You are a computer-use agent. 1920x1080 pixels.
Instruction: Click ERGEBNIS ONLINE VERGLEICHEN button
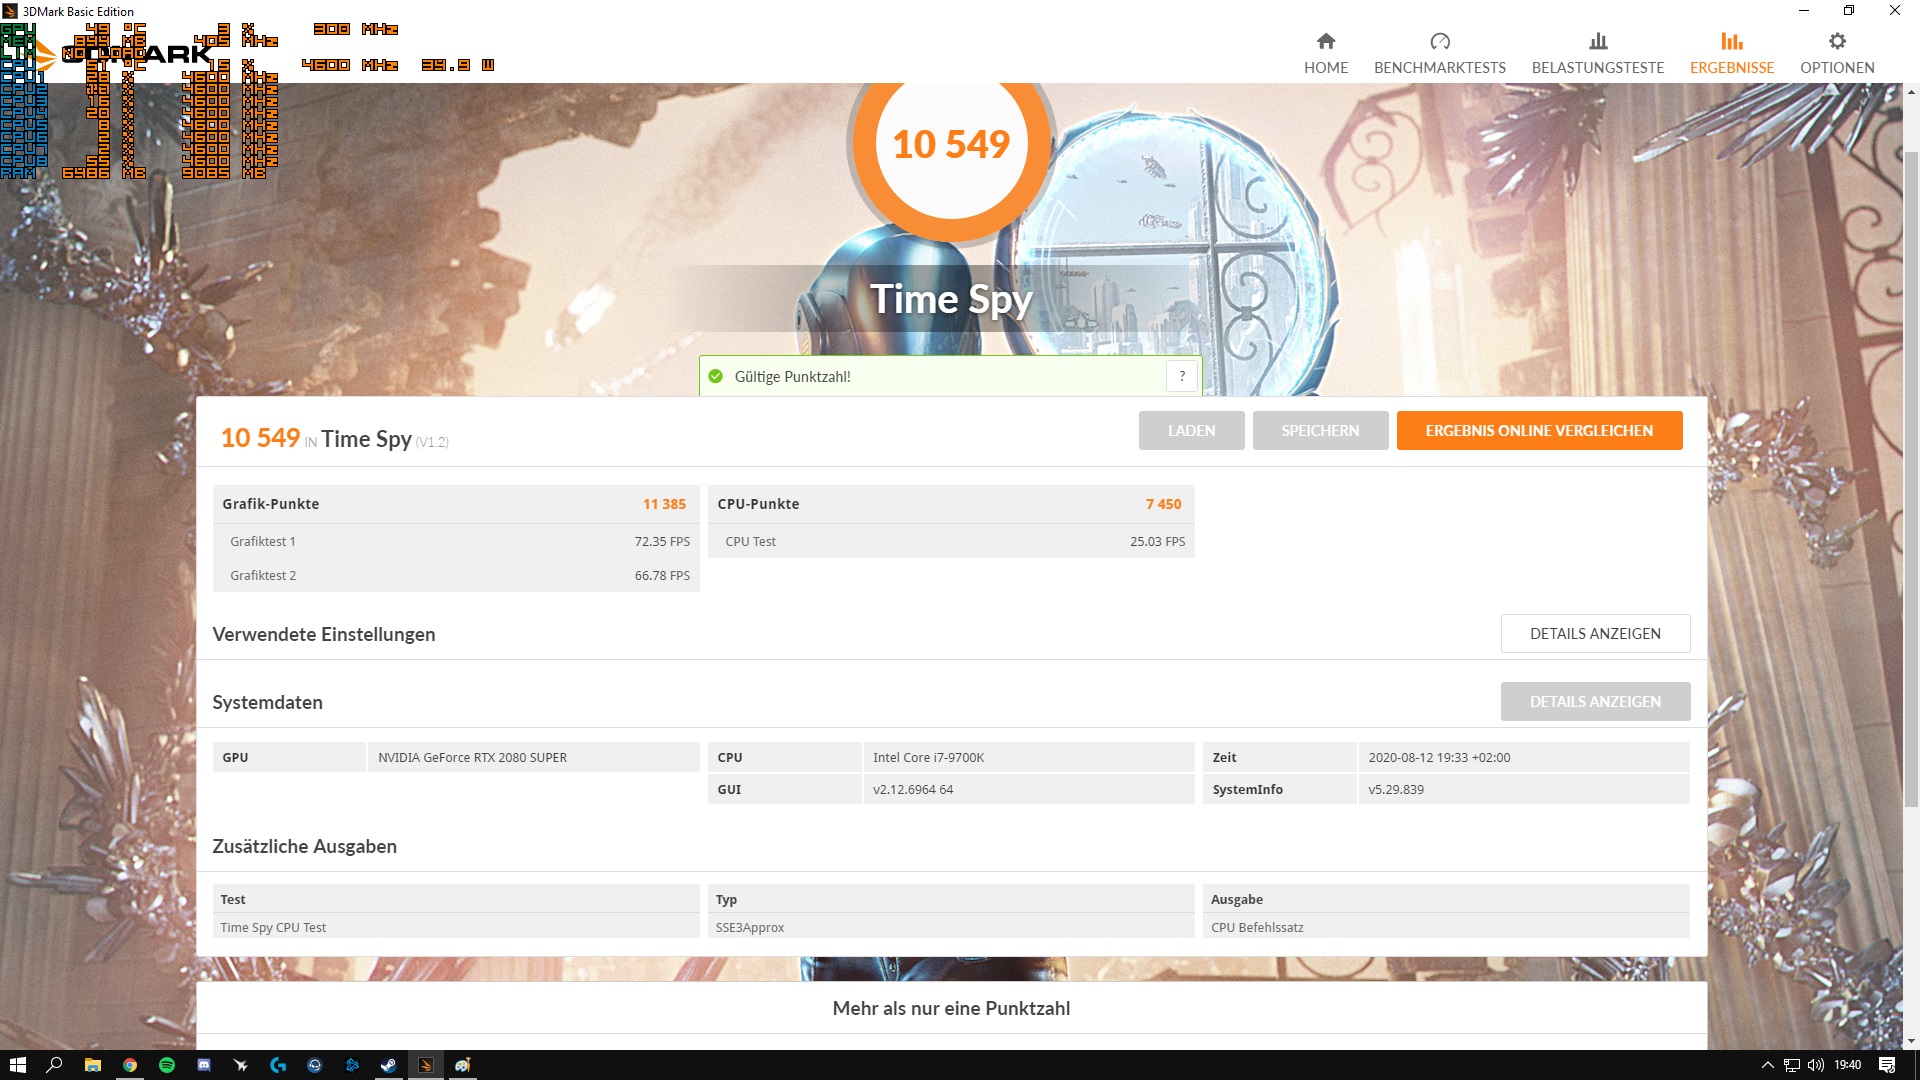coord(1538,430)
